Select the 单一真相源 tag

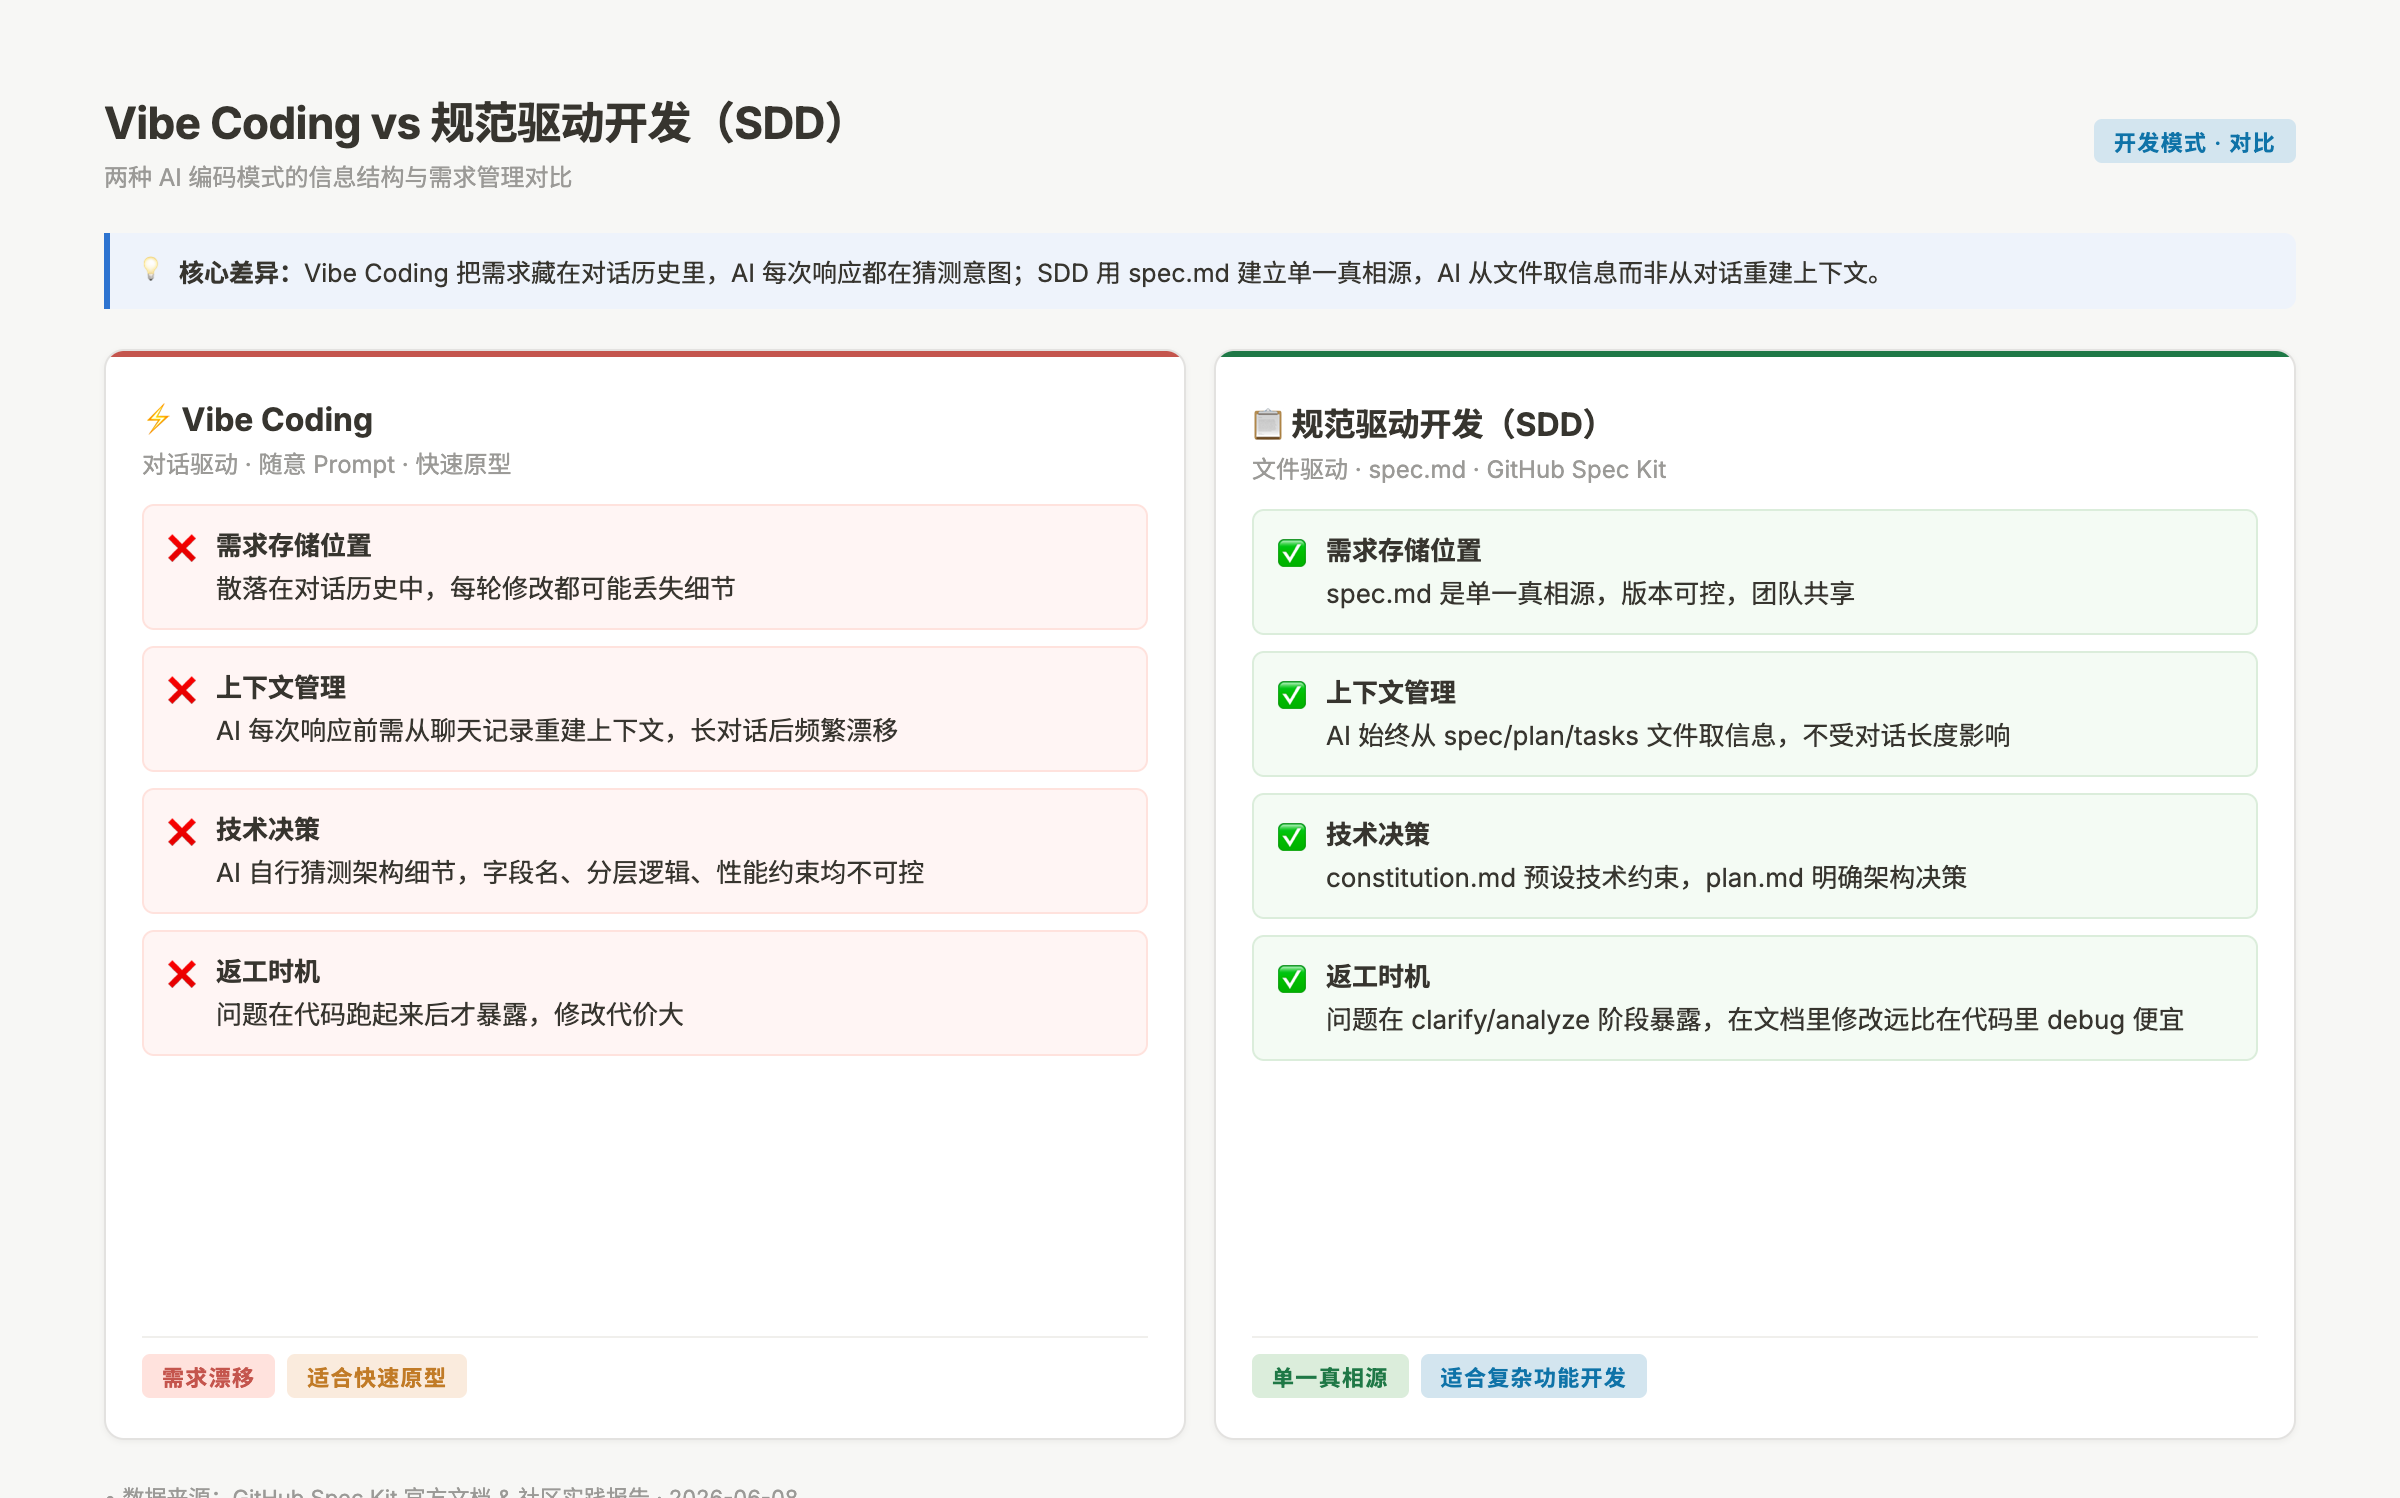[1330, 1377]
